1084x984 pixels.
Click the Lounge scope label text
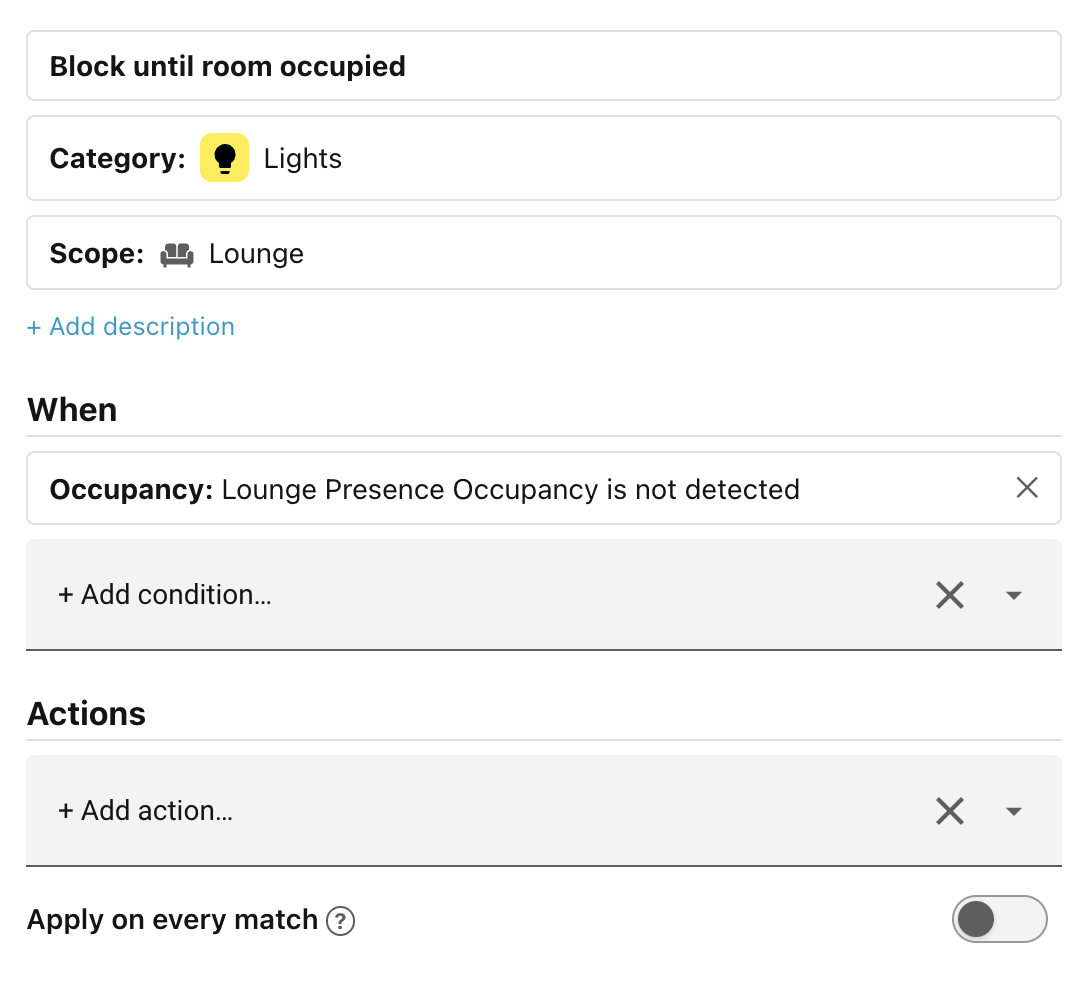click(256, 254)
